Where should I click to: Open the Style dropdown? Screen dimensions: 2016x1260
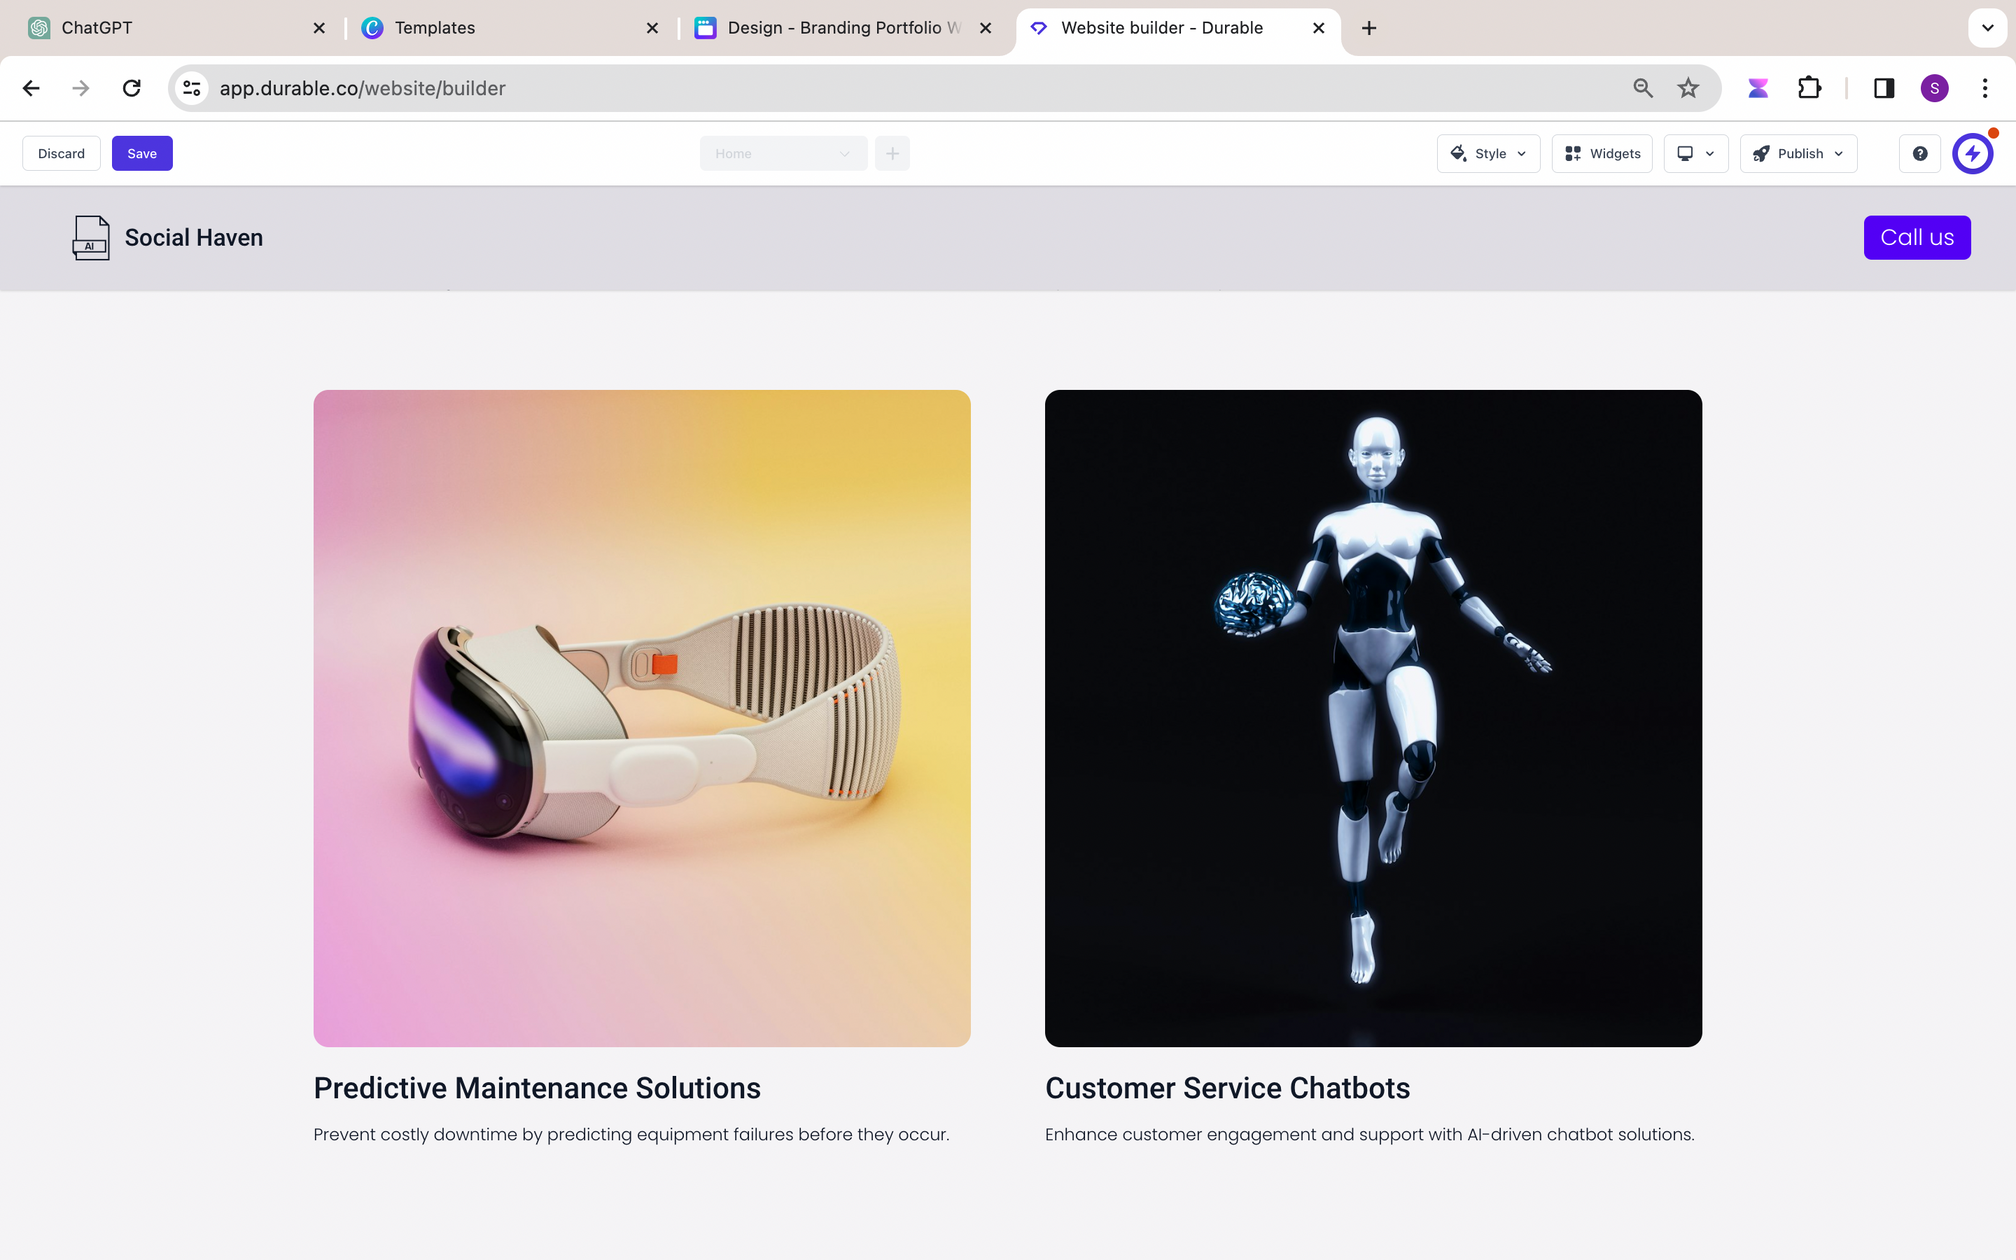(x=1488, y=153)
